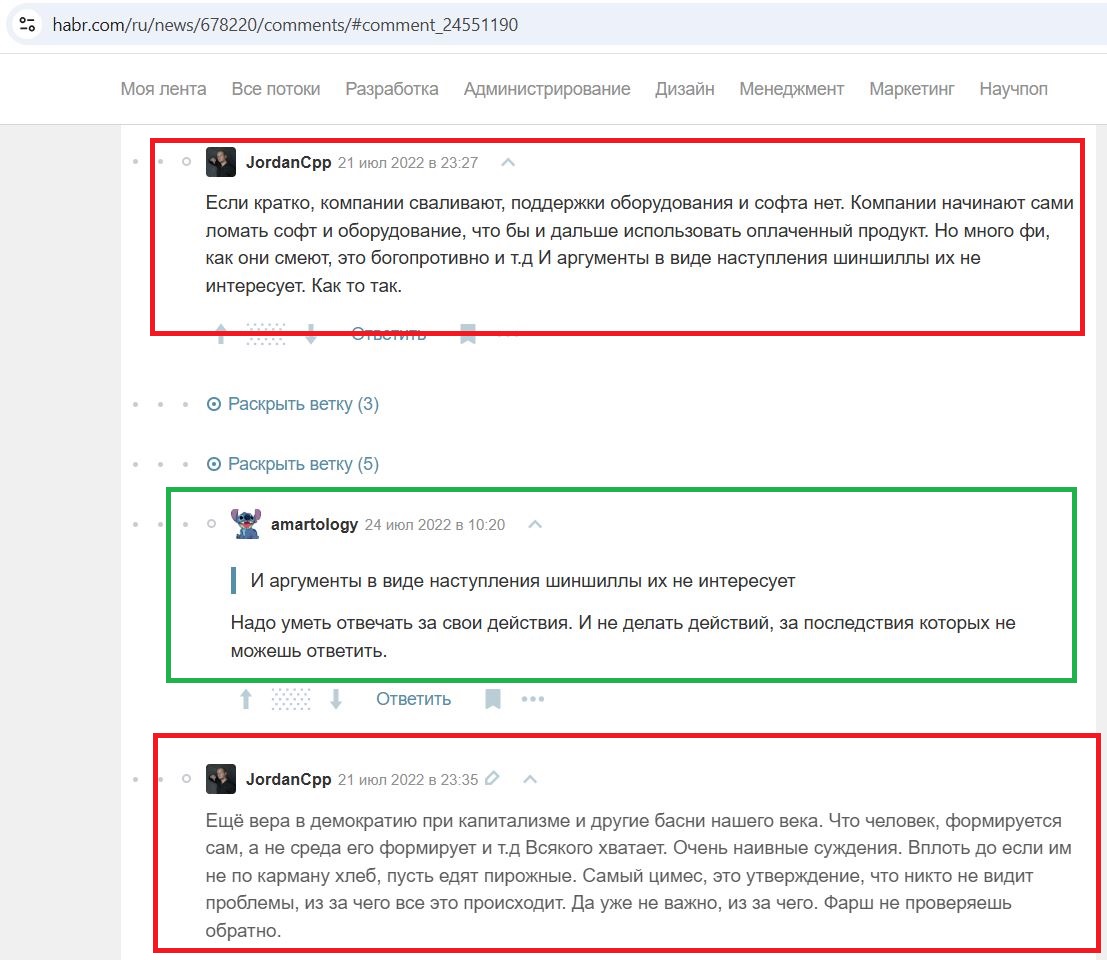
Task: Bookmark amartology's comment
Action: [493, 699]
